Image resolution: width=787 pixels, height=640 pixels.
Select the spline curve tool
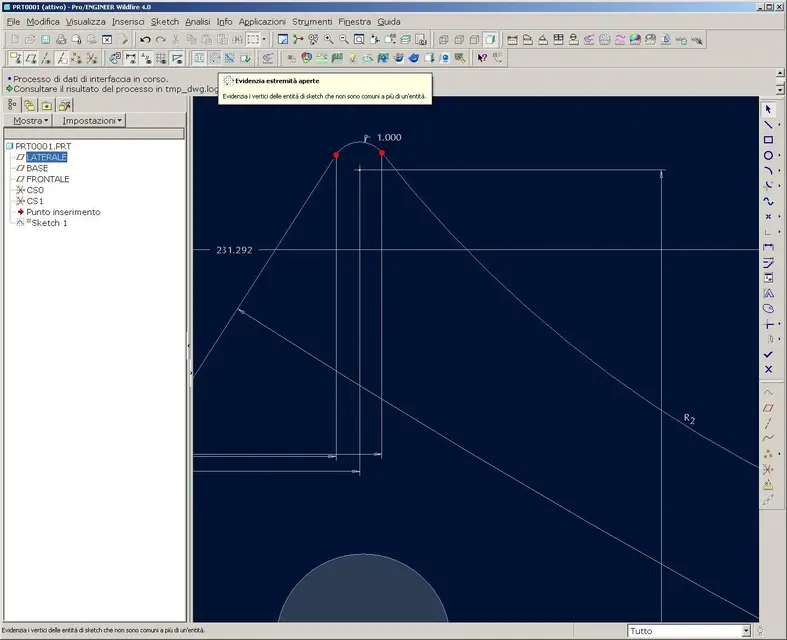click(768, 201)
